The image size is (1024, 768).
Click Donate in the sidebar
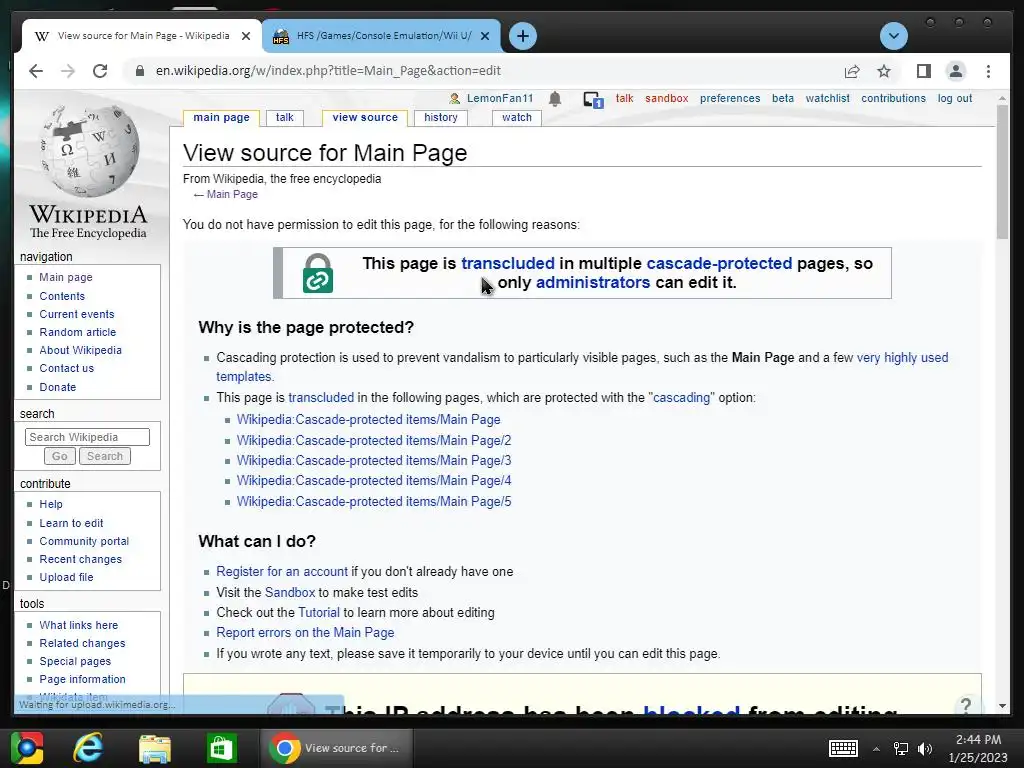(57, 387)
